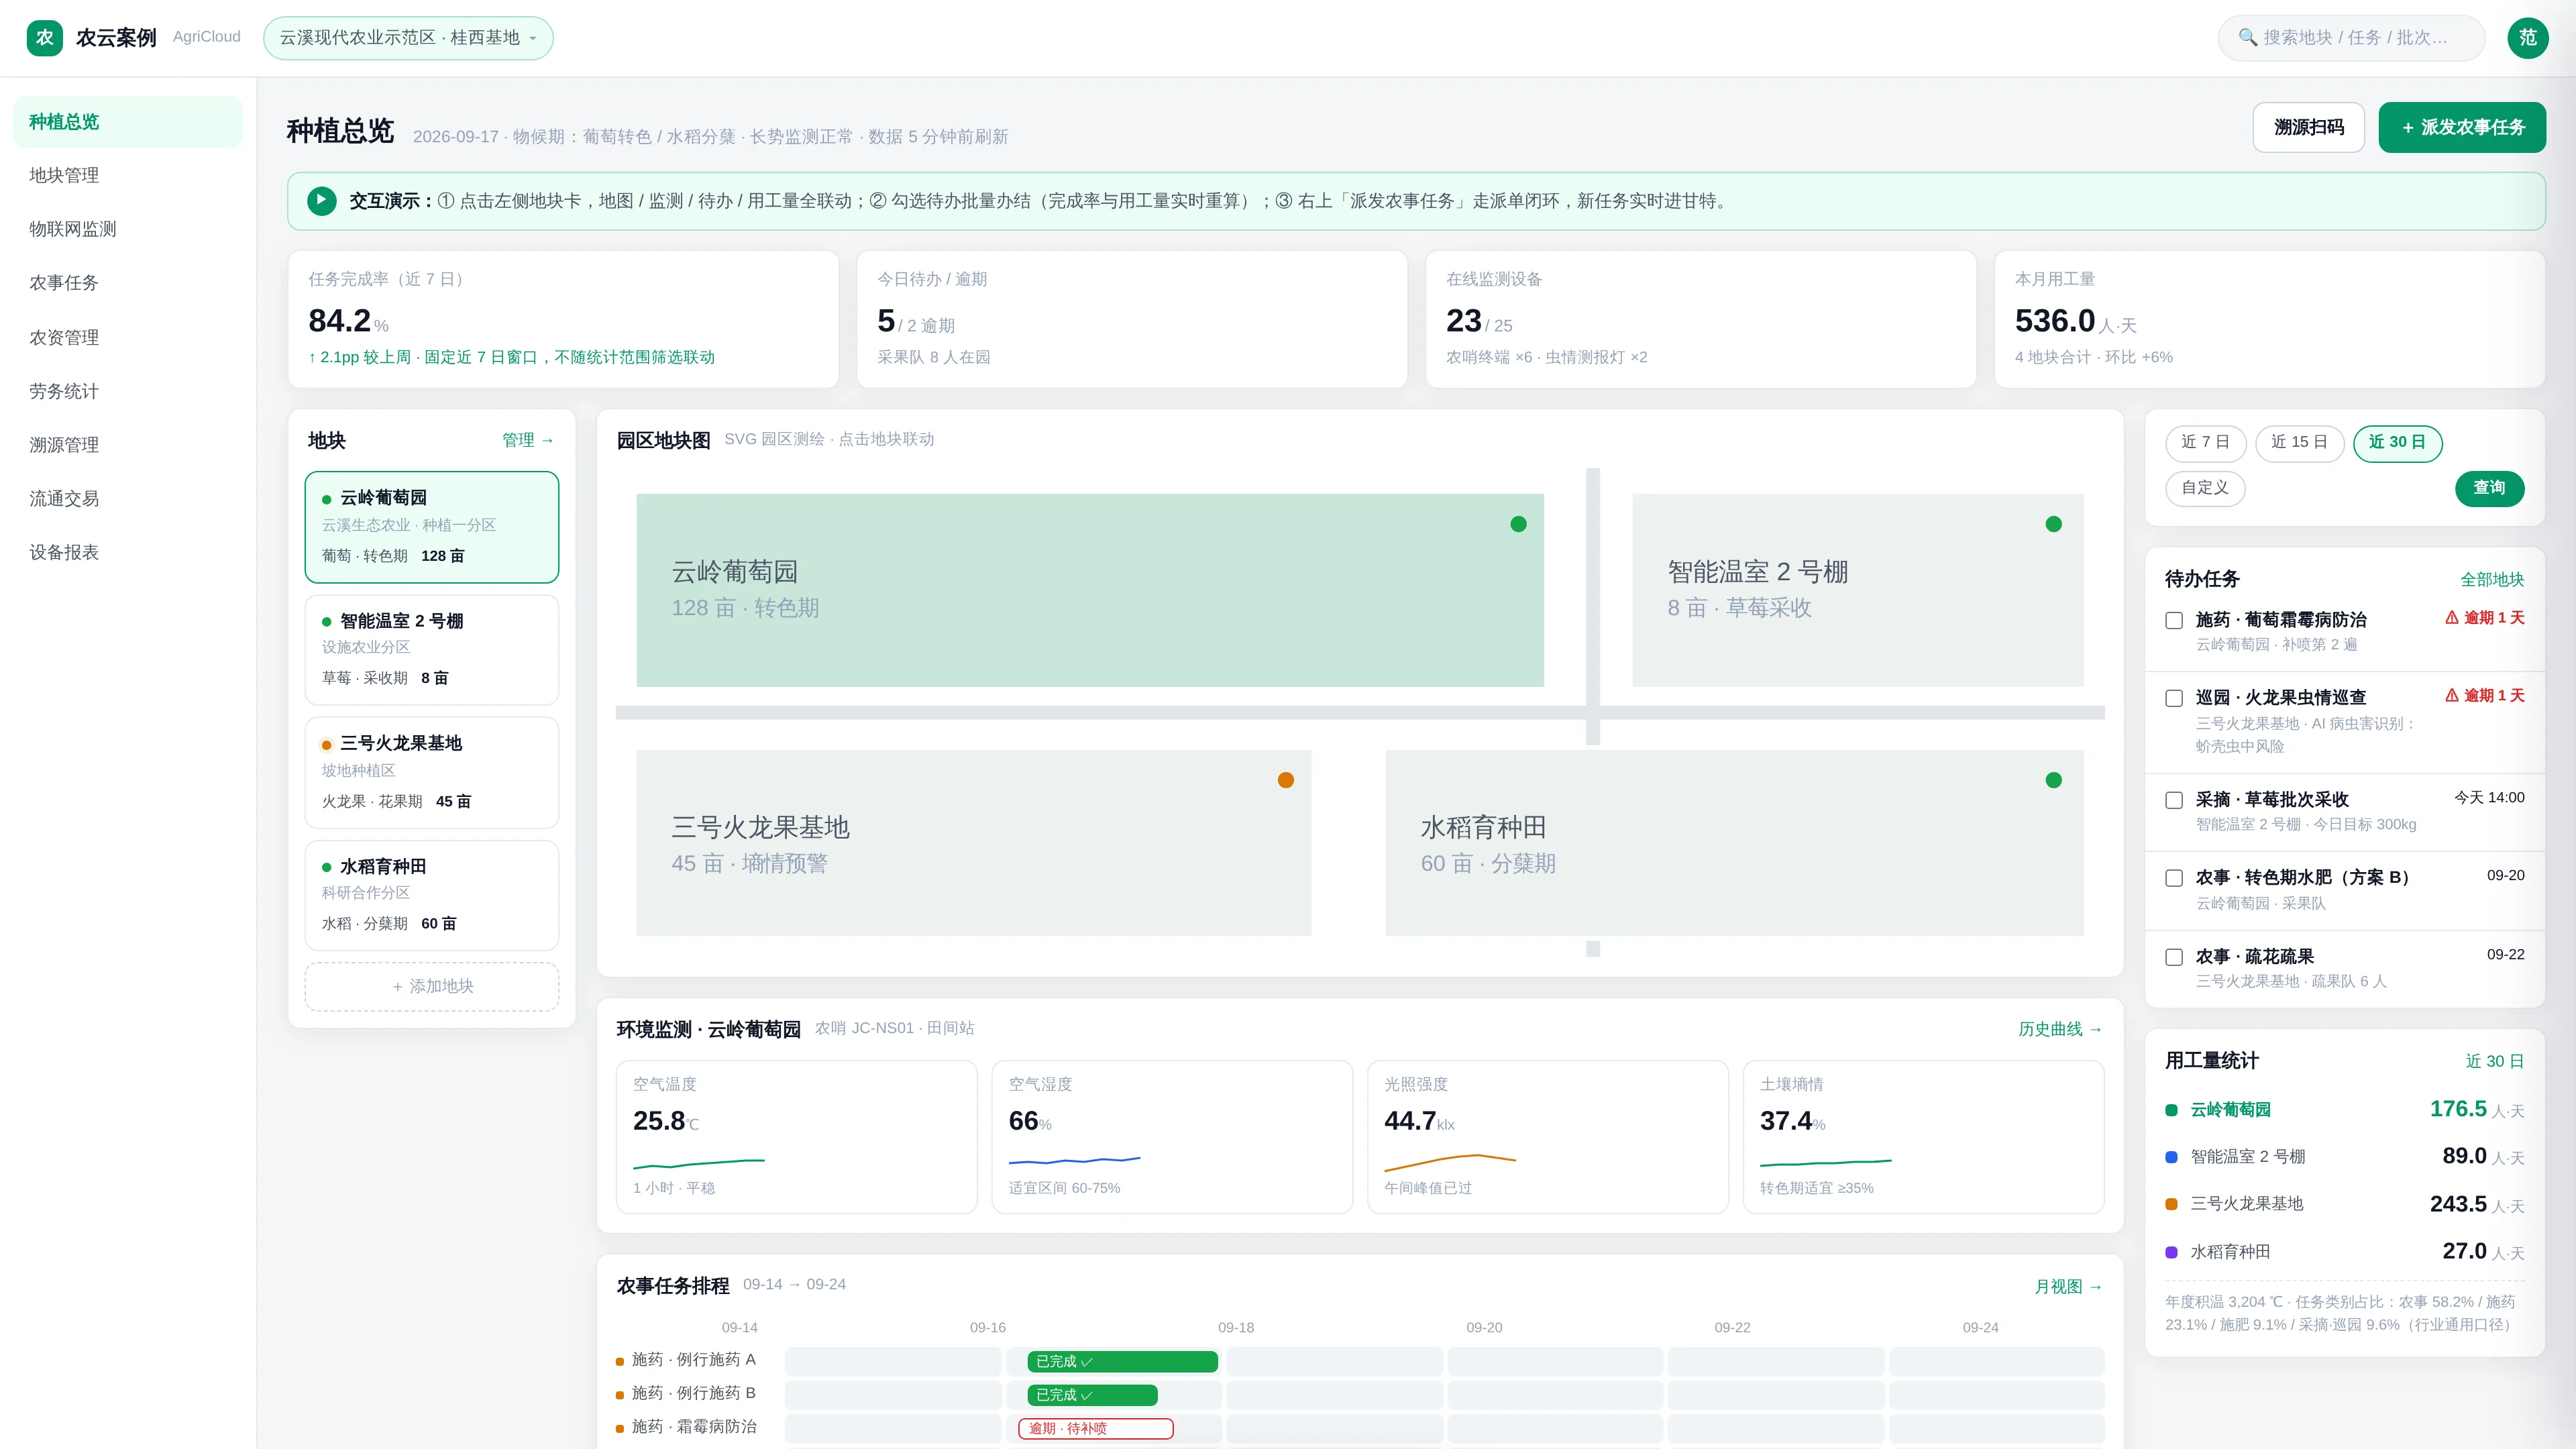Image resolution: width=2576 pixels, height=1449 pixels.
Task: Click the 添加地块 dashed card
Action: point(432,988)
